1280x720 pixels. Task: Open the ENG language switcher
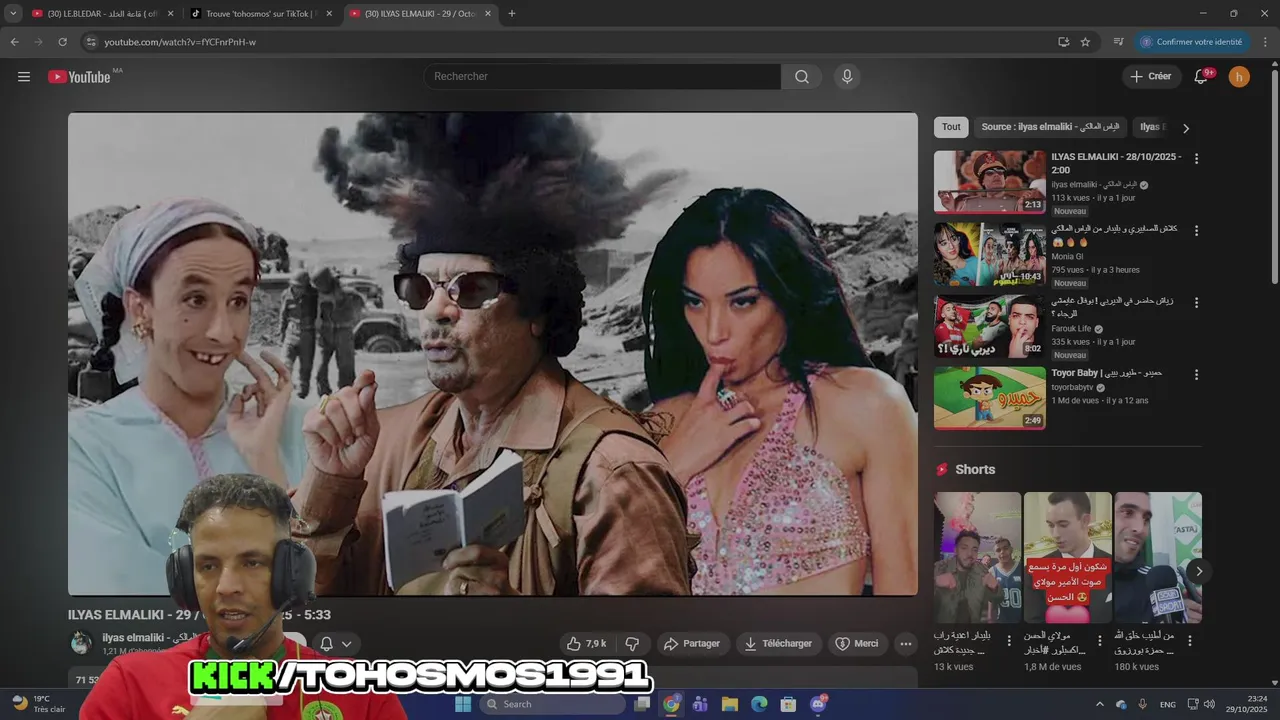coord(1168,704)
